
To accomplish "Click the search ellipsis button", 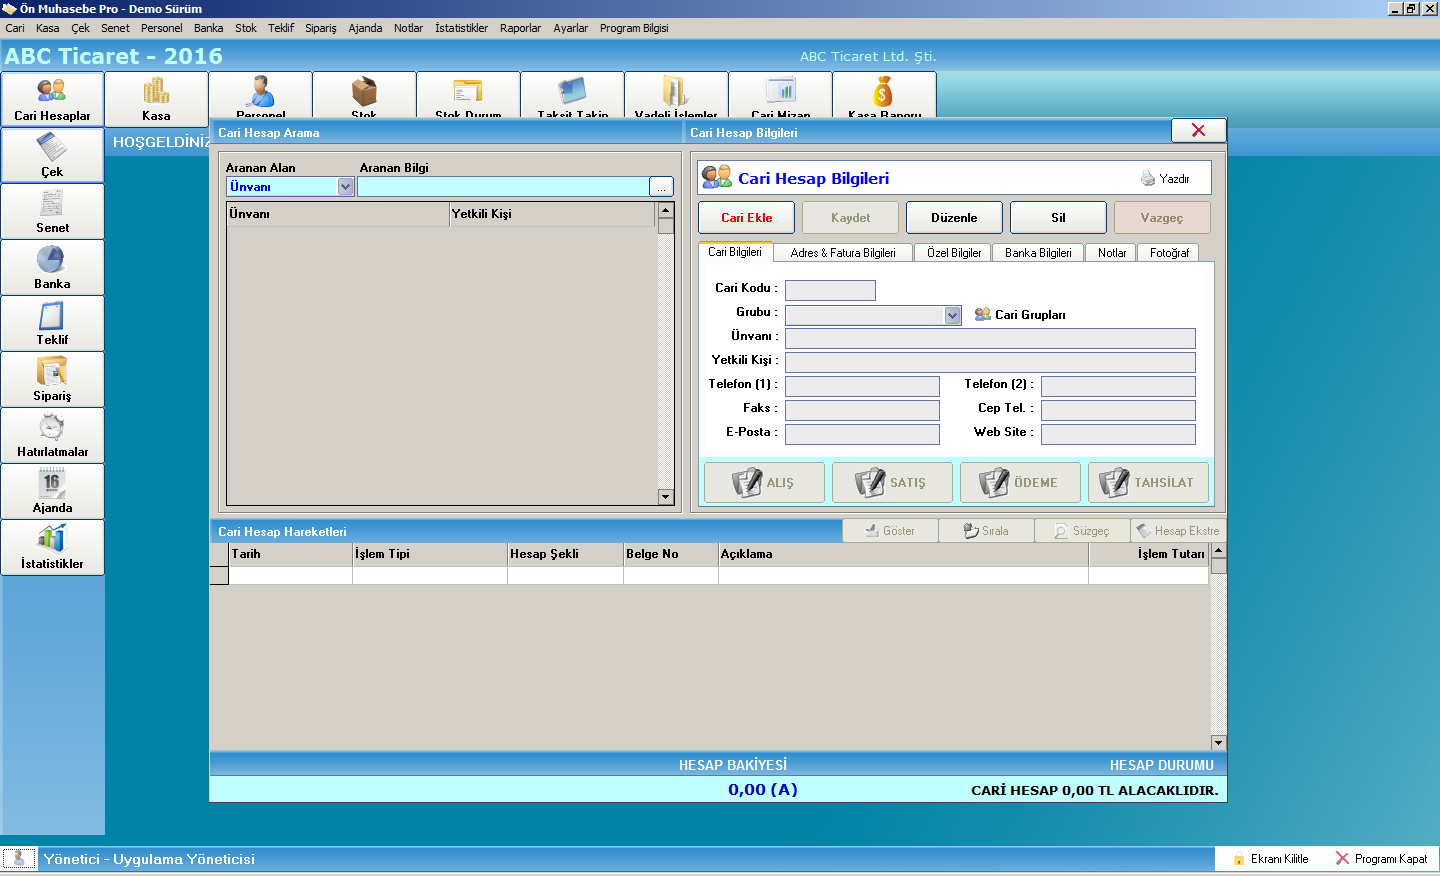I will pyautogui.click(x=661, y=187).
